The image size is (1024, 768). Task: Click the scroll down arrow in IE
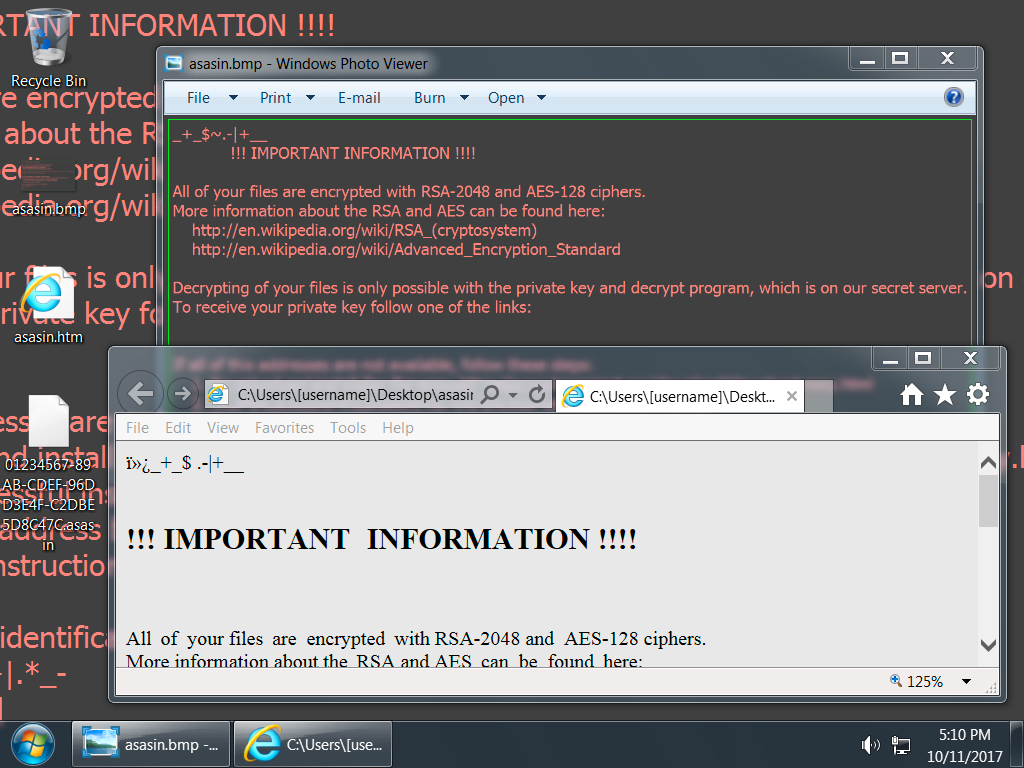pyautogui.click(x=988, y=645)
